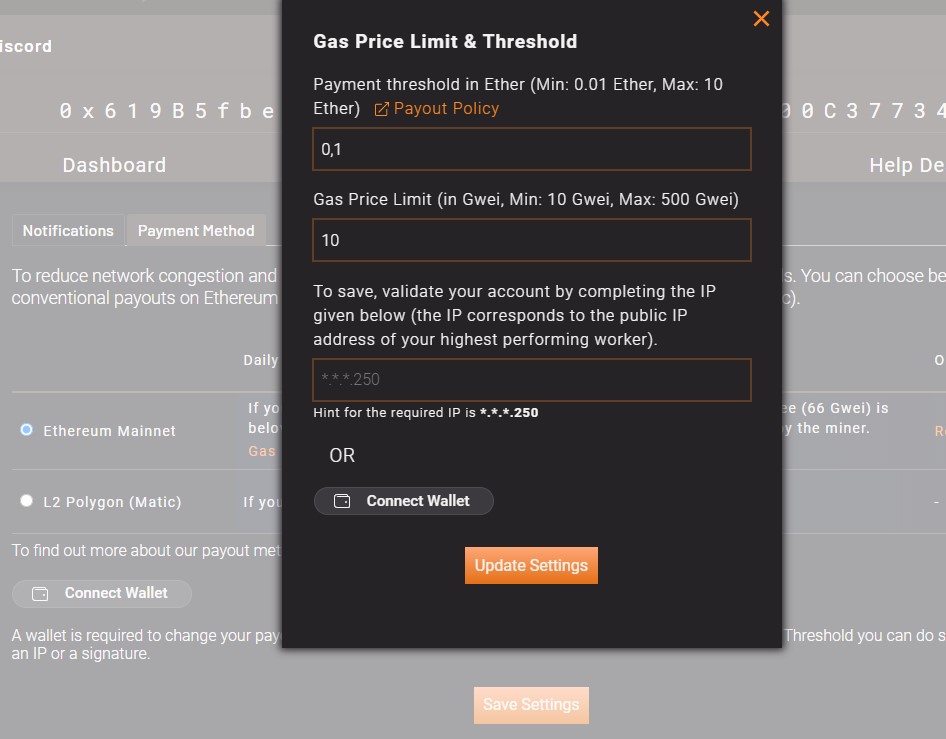
Task: Click the page's Connect Wallet button
Action: coord(102,594)
